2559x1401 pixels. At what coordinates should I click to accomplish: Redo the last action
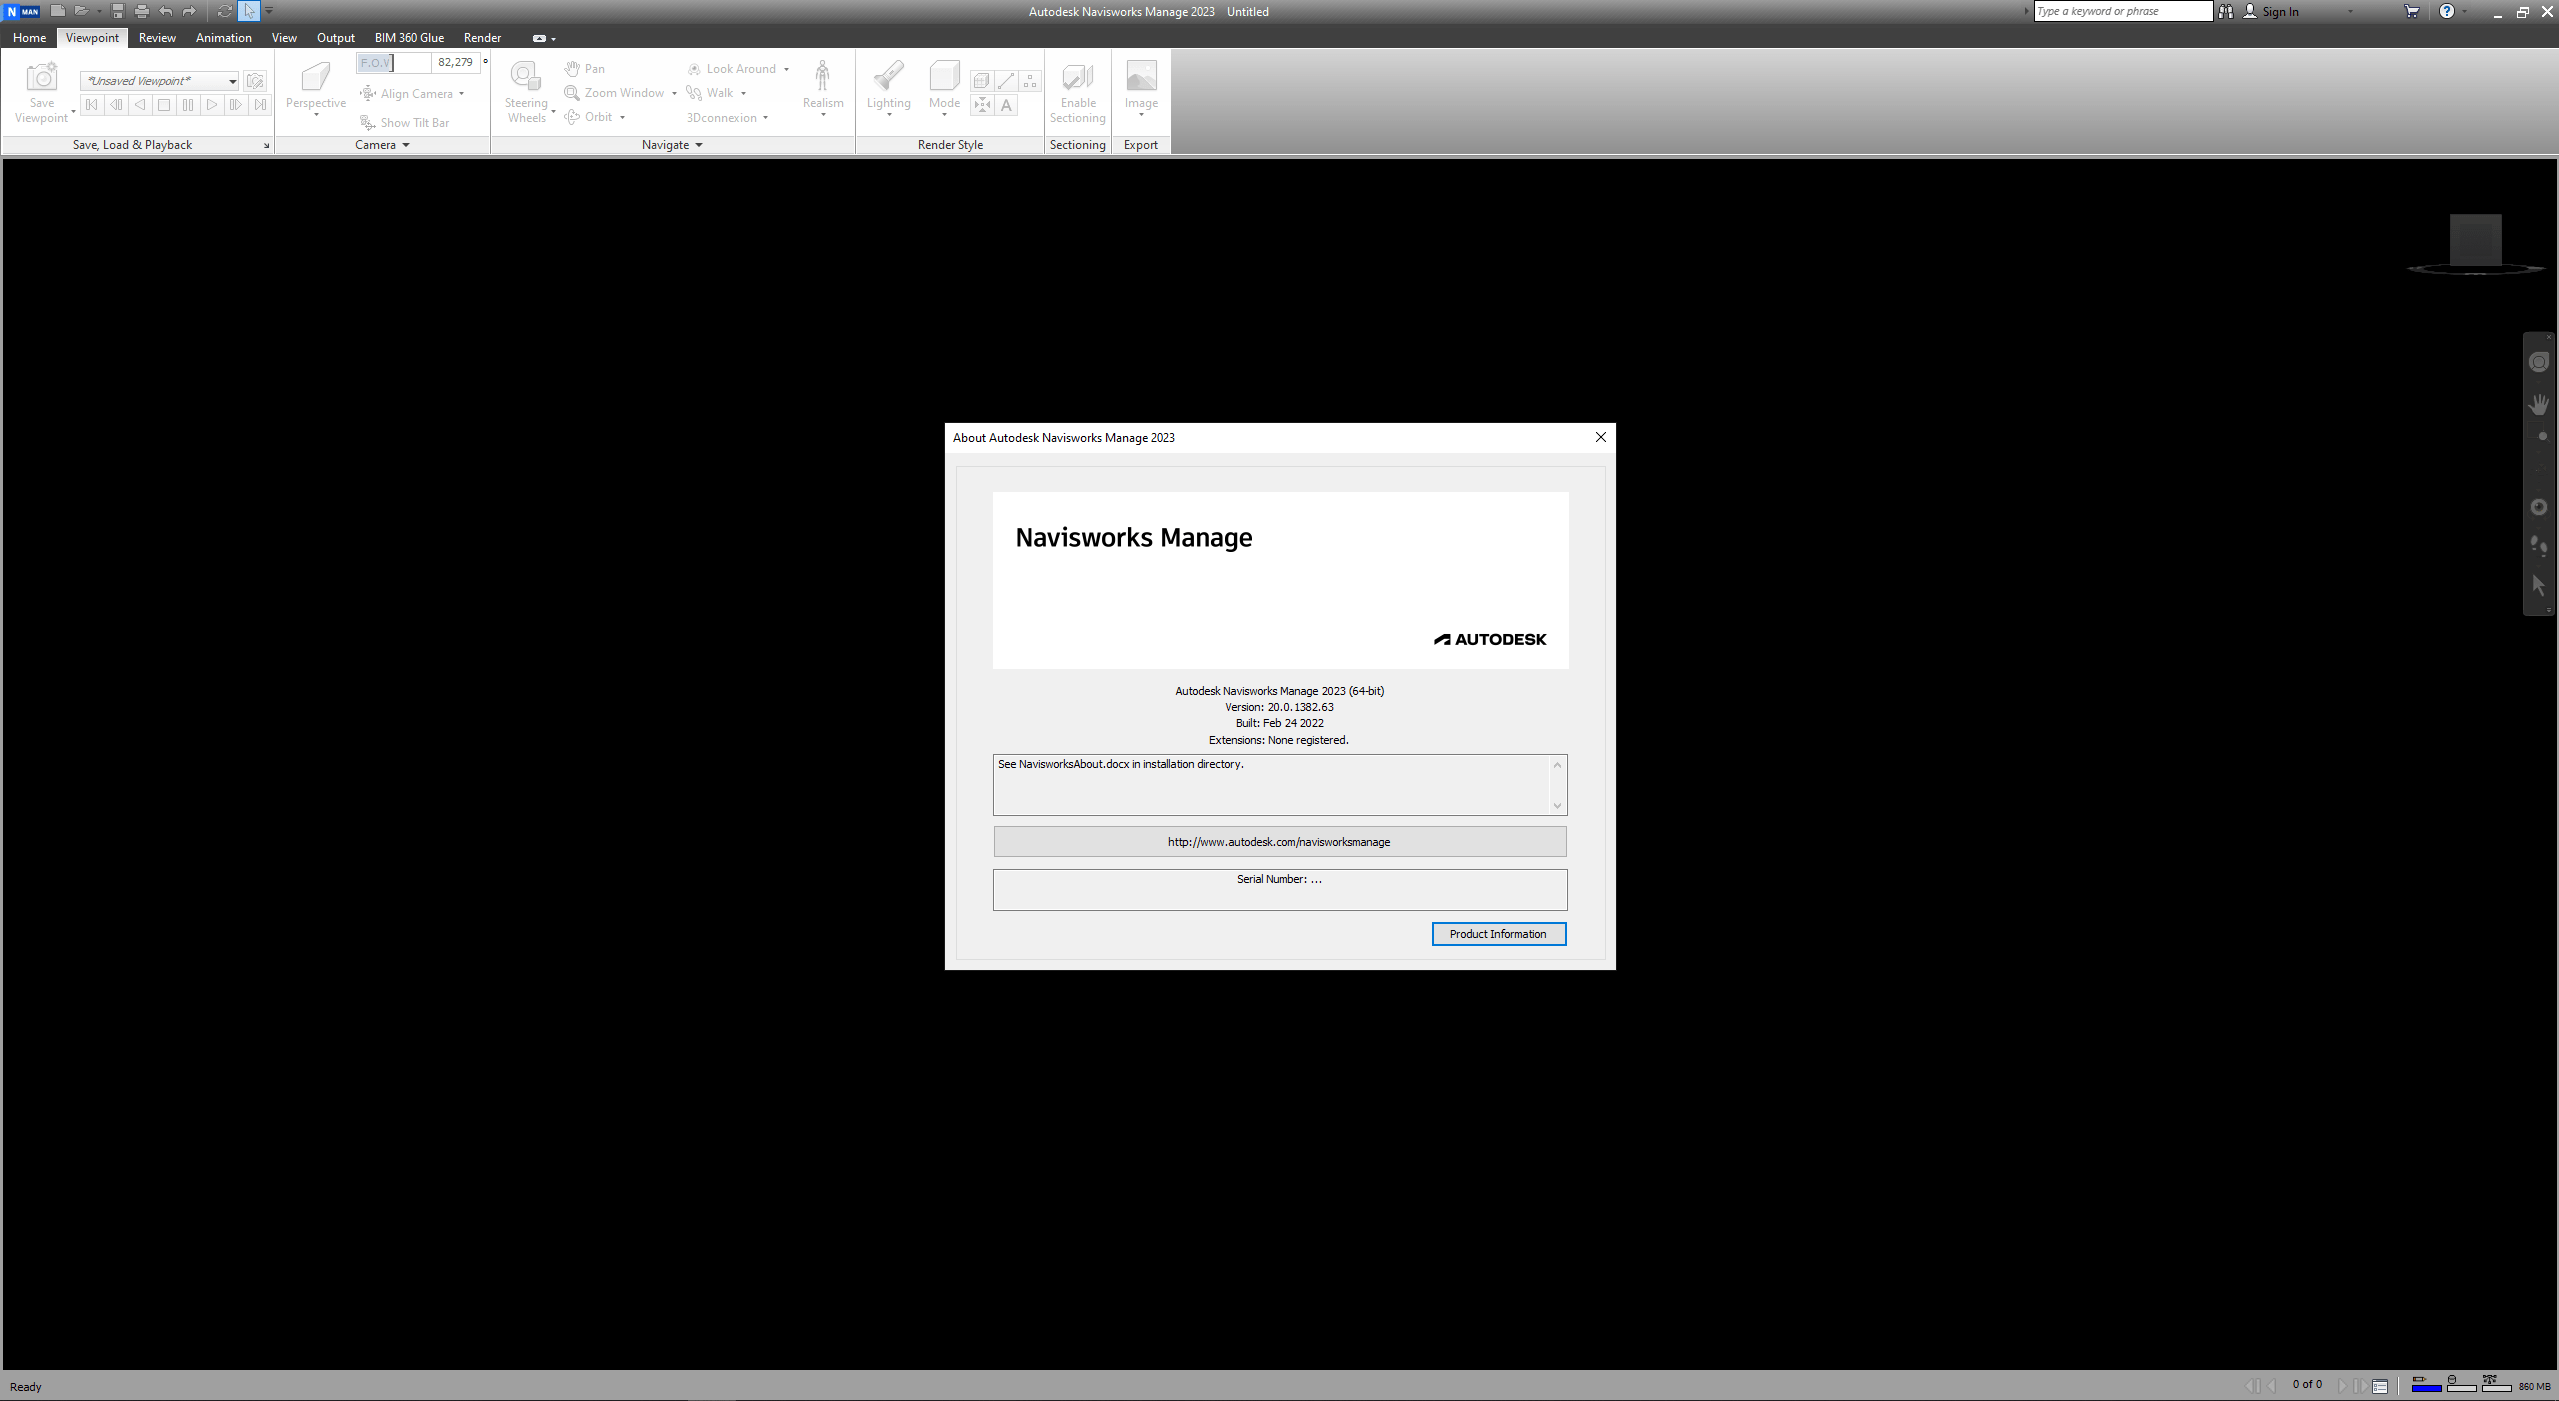(x=190, y=11)
